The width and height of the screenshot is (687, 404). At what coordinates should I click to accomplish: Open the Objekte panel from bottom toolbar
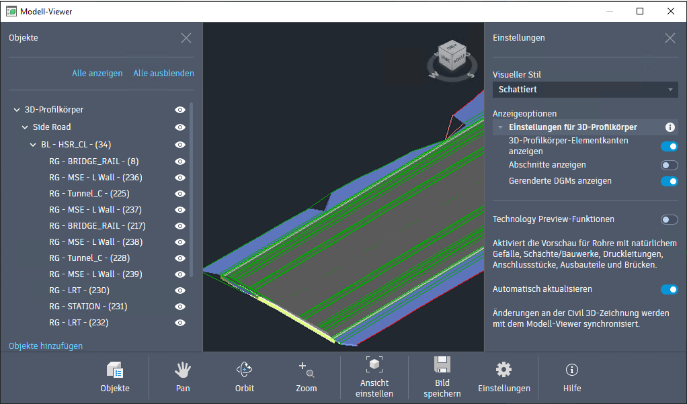(113, 376)
